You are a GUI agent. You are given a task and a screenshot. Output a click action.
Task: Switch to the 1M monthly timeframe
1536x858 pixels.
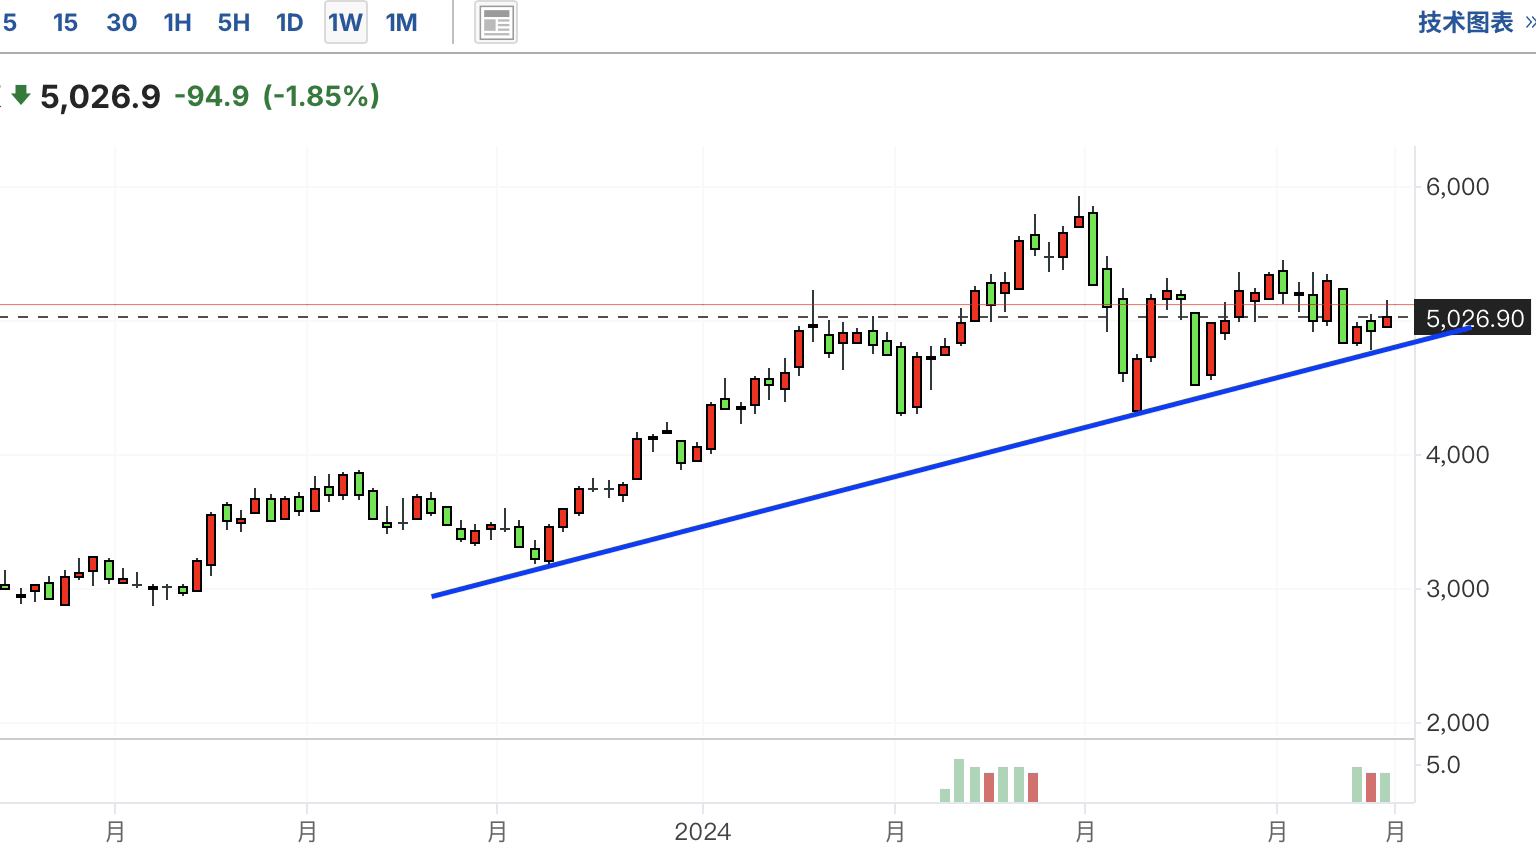[x=401, y=22]
